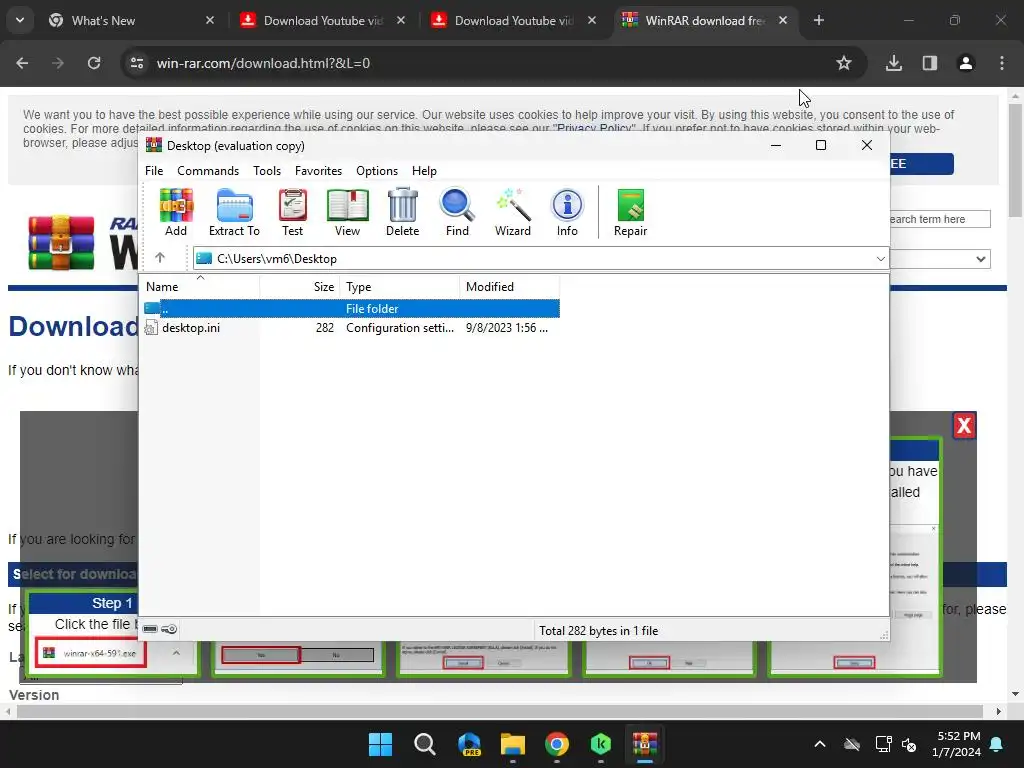Screen dimensions: 1024x768
Task: Click the browser back arrow
Action: (x=22, y=63)
